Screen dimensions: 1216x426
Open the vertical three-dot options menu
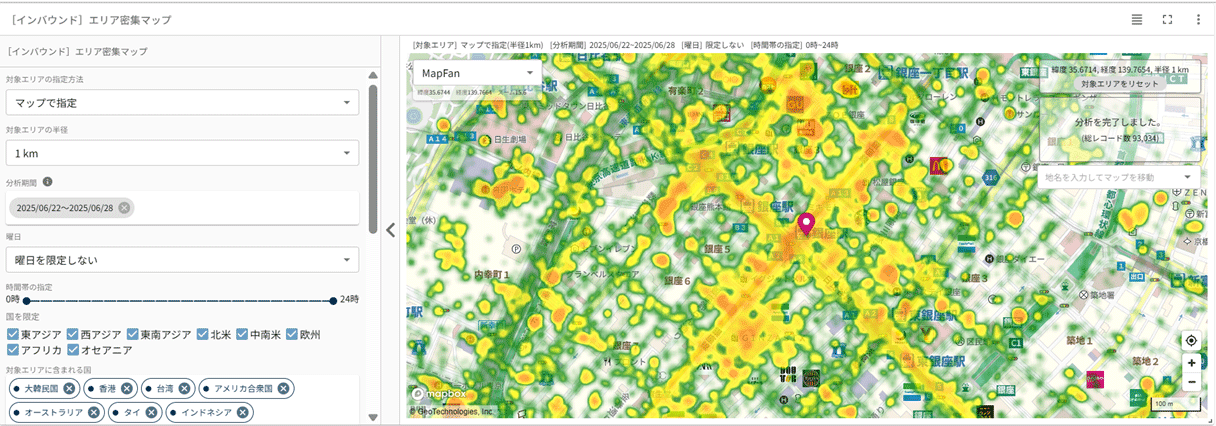[x=1198, y=19]
